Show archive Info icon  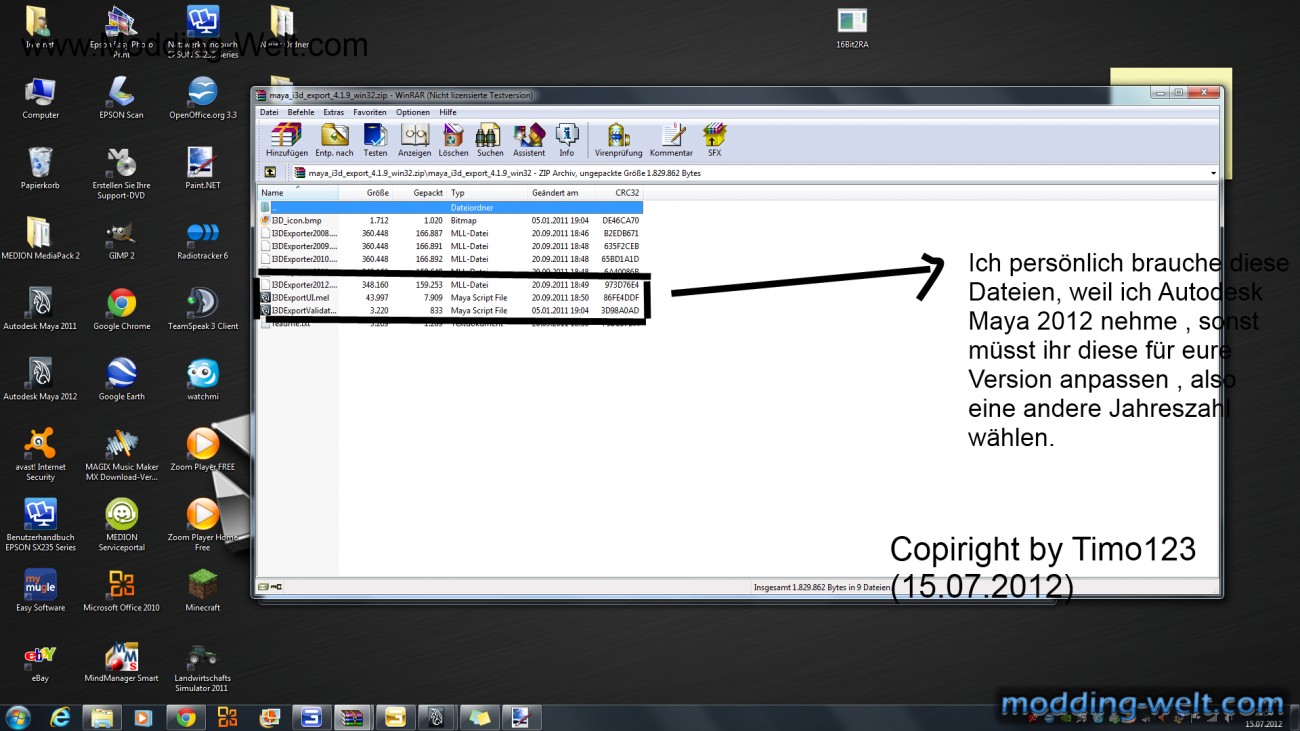tap(567, 140)
